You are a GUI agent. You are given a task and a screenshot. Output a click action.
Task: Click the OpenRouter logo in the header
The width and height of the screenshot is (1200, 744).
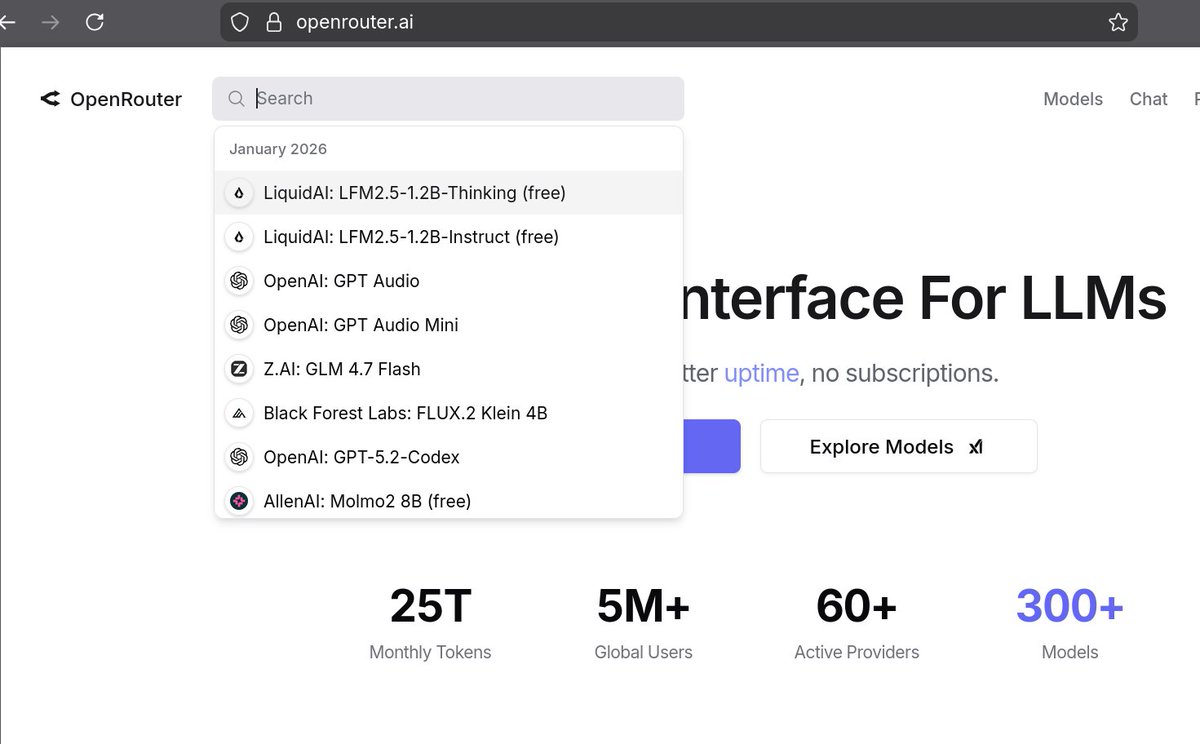pyautogui.click(x=110, y=99)
